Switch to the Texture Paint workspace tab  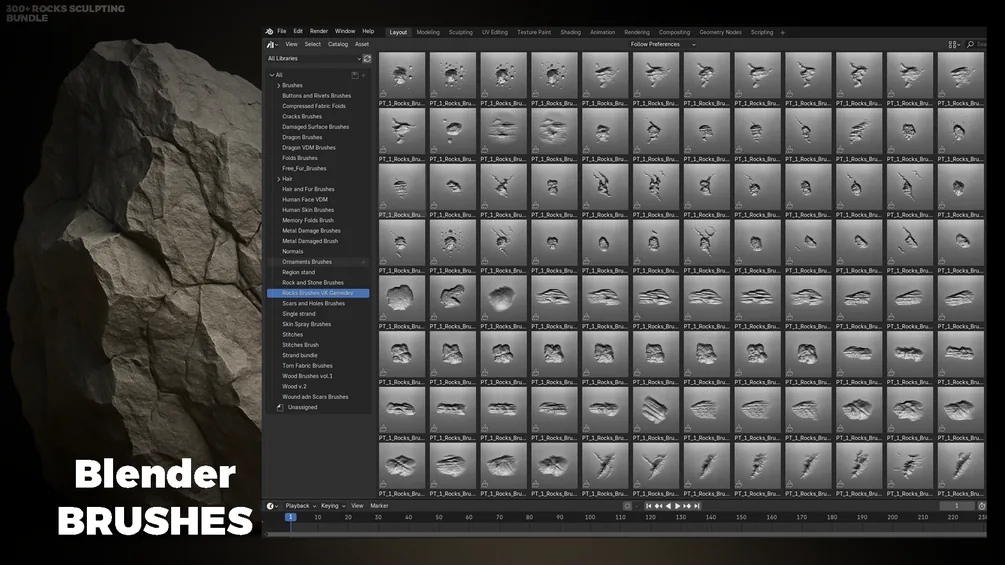tap(534, 33)
